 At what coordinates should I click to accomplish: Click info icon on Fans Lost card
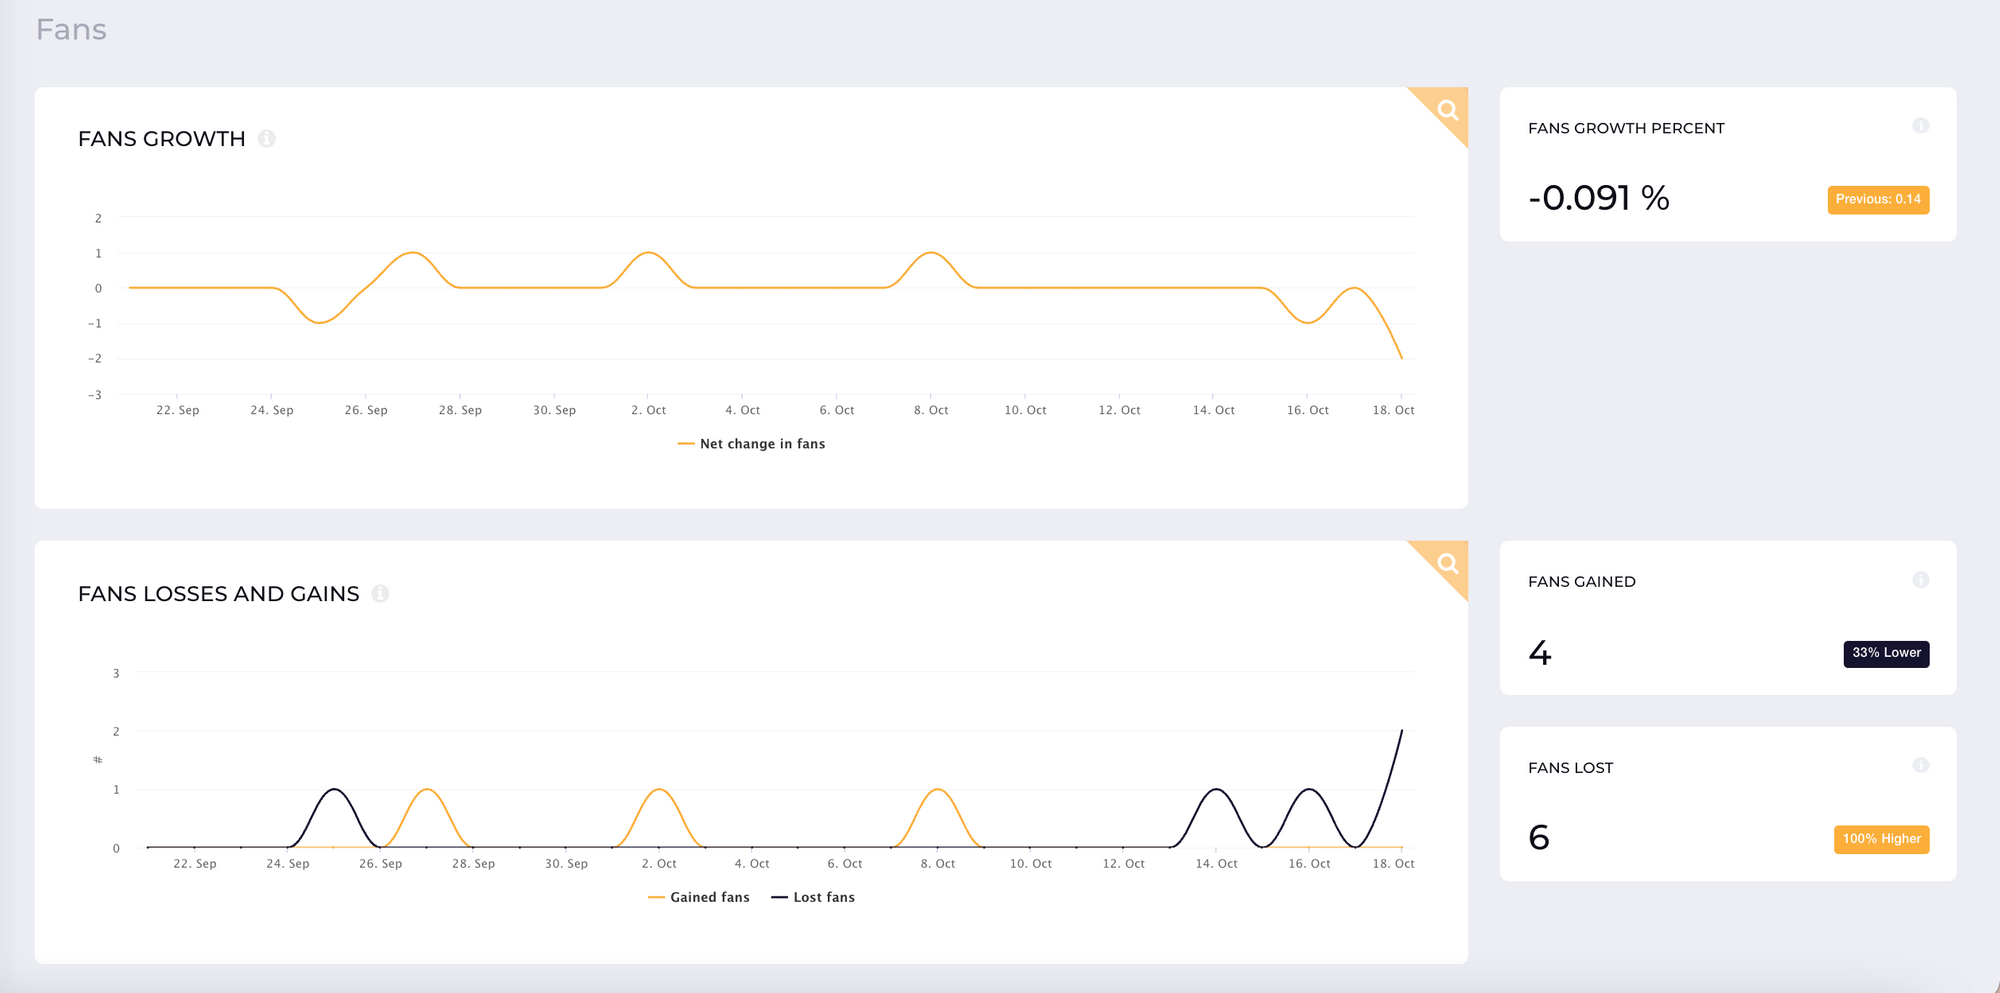click(1920, 765)
